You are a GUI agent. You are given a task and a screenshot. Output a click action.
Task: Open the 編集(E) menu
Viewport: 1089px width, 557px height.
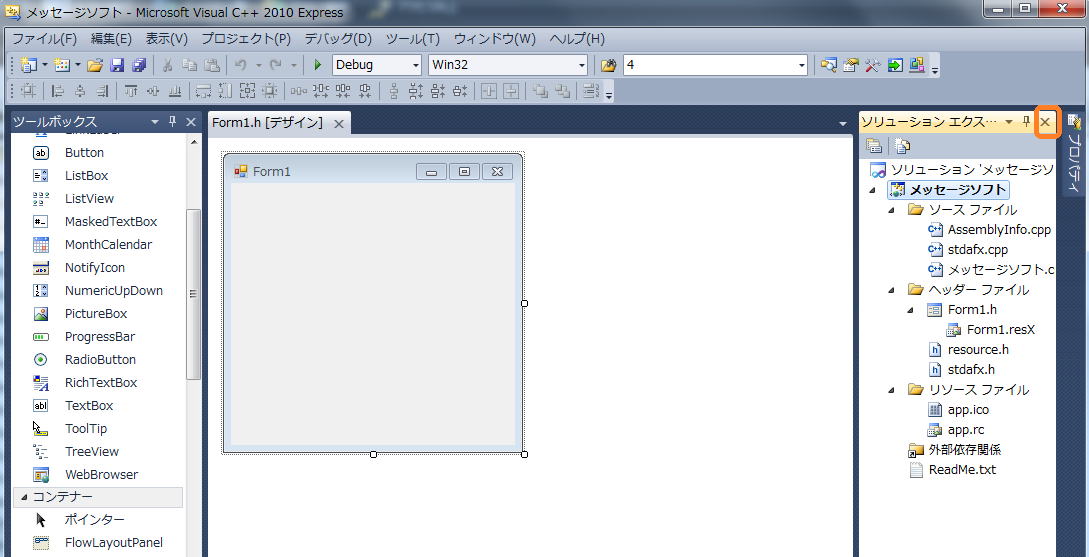click(111, 39)
